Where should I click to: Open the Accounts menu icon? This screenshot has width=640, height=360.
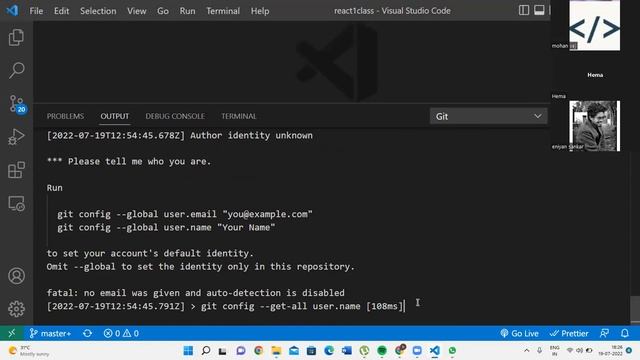click(16, 276)
